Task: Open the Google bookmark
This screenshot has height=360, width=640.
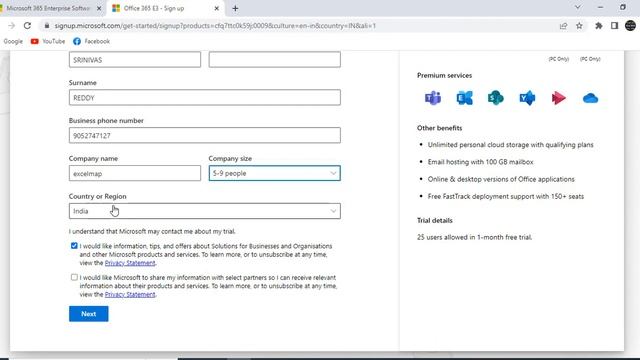Action: click(x=13, y=41)
